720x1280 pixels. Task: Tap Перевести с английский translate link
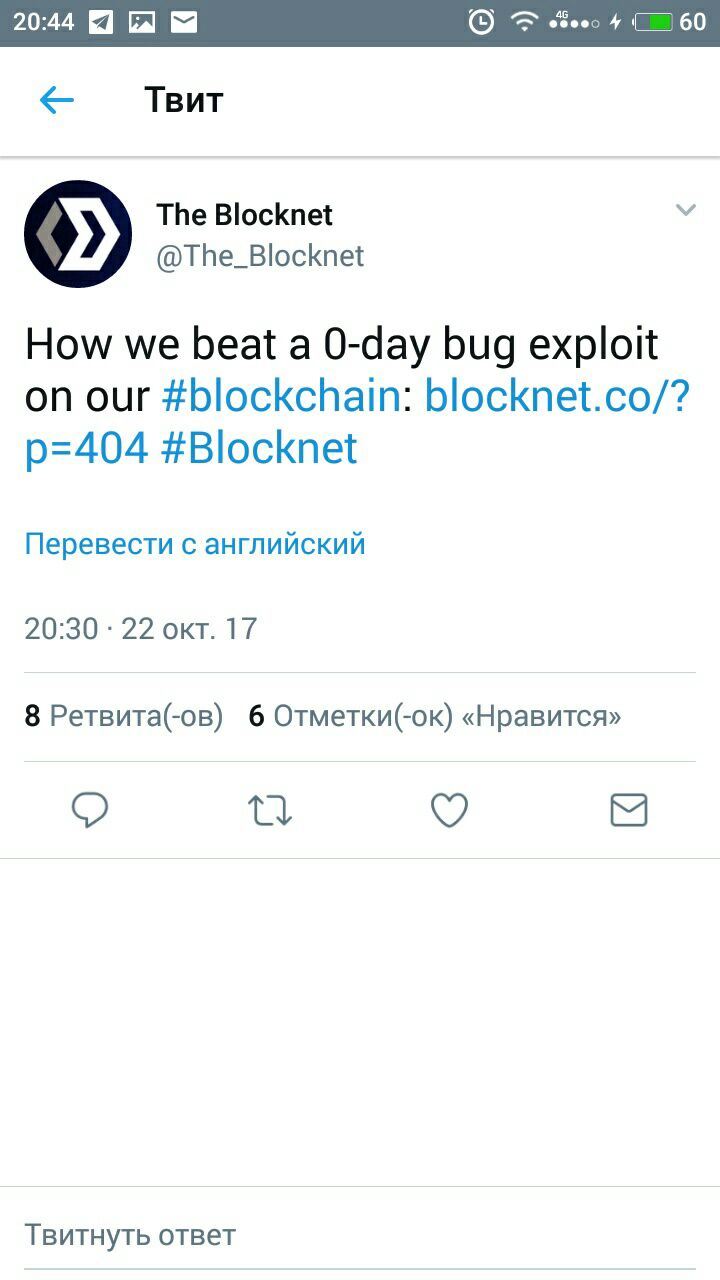195,544
